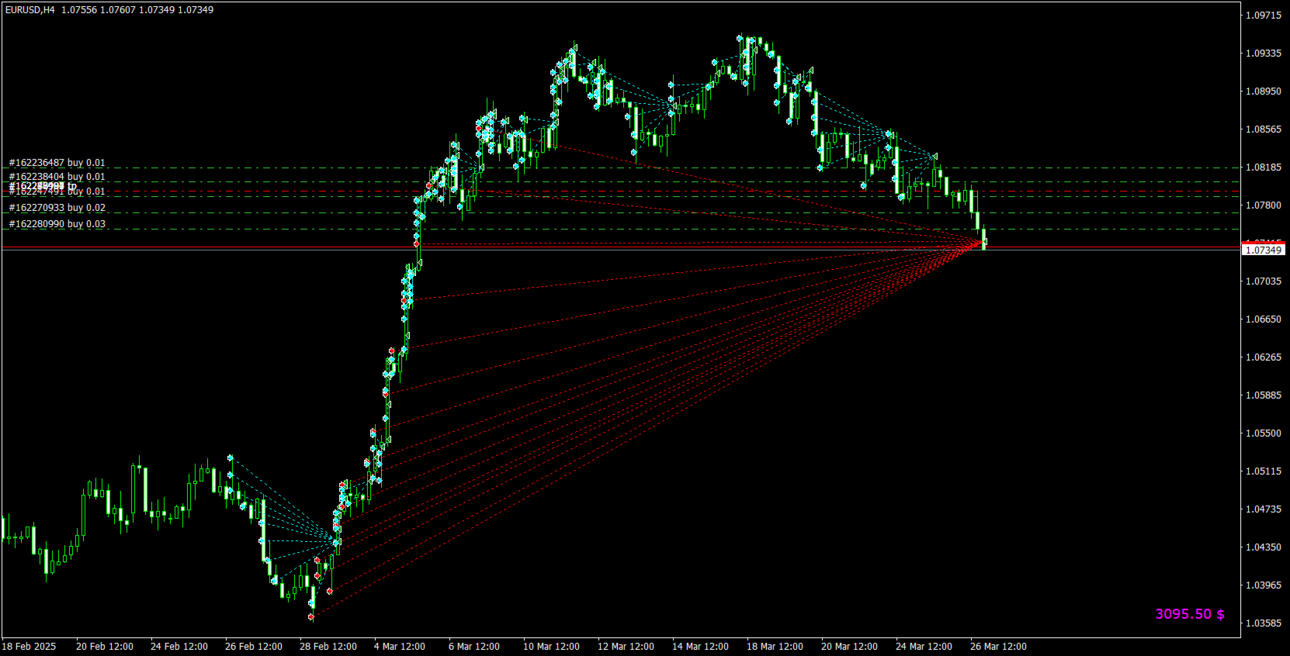Click price scale value 1.09335
Viewport: 1290px width, 656px height.
click(1264, 53)
